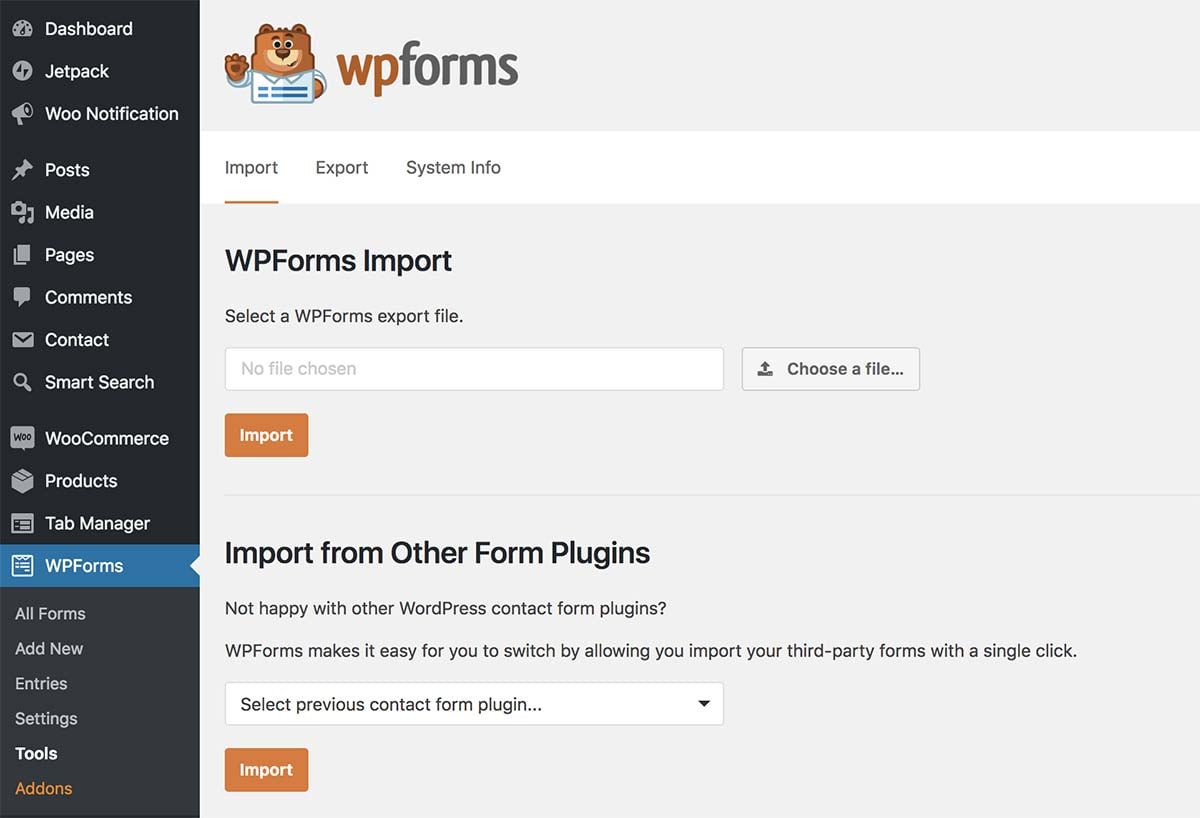Click the Import button under WPForms Import
This screenshot has height=818, width=1200.
coord(266,435)
